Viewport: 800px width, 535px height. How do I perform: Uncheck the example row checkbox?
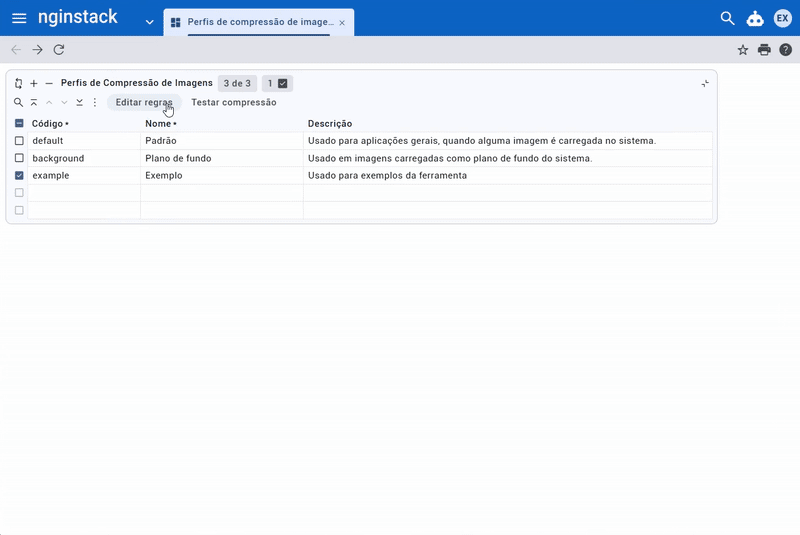point(19,175)
